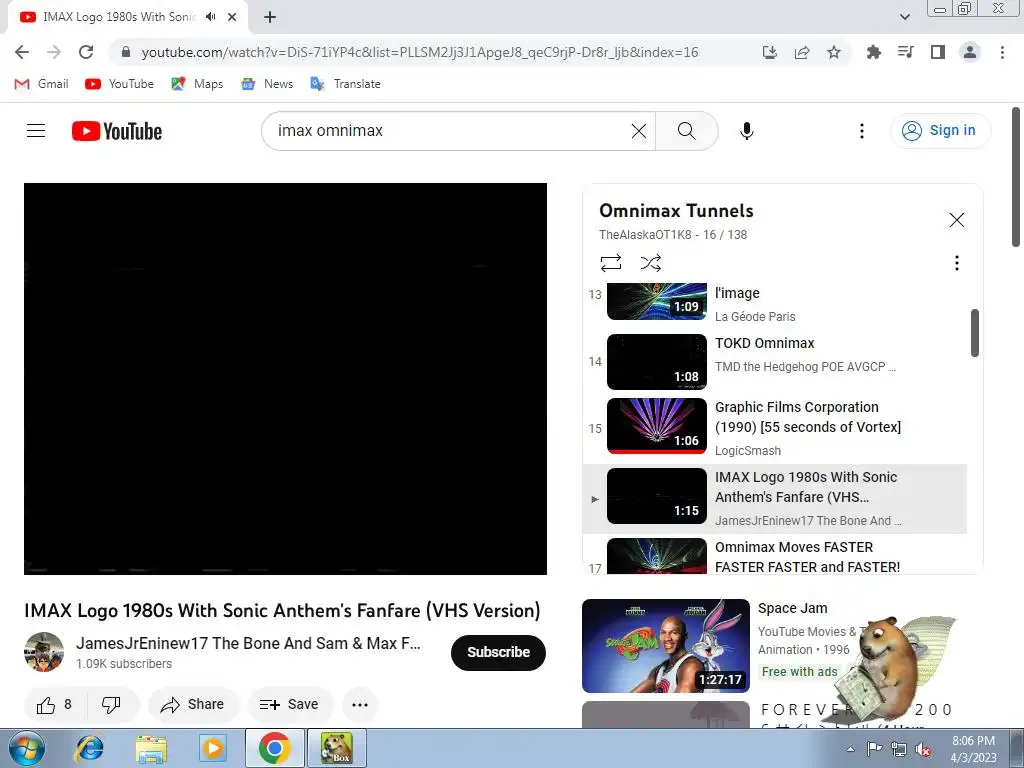Launch Internet Explorer from taskbar
1024x768 pixels.
pyautogui.click(x=89, y=748)
